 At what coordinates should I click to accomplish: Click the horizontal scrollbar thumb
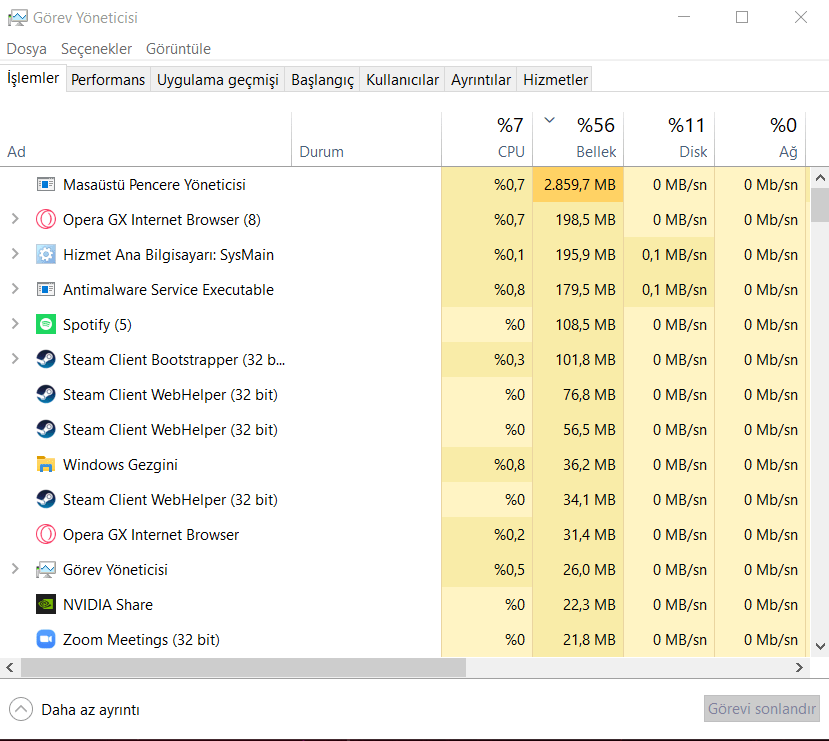click(x=243, y=668)
